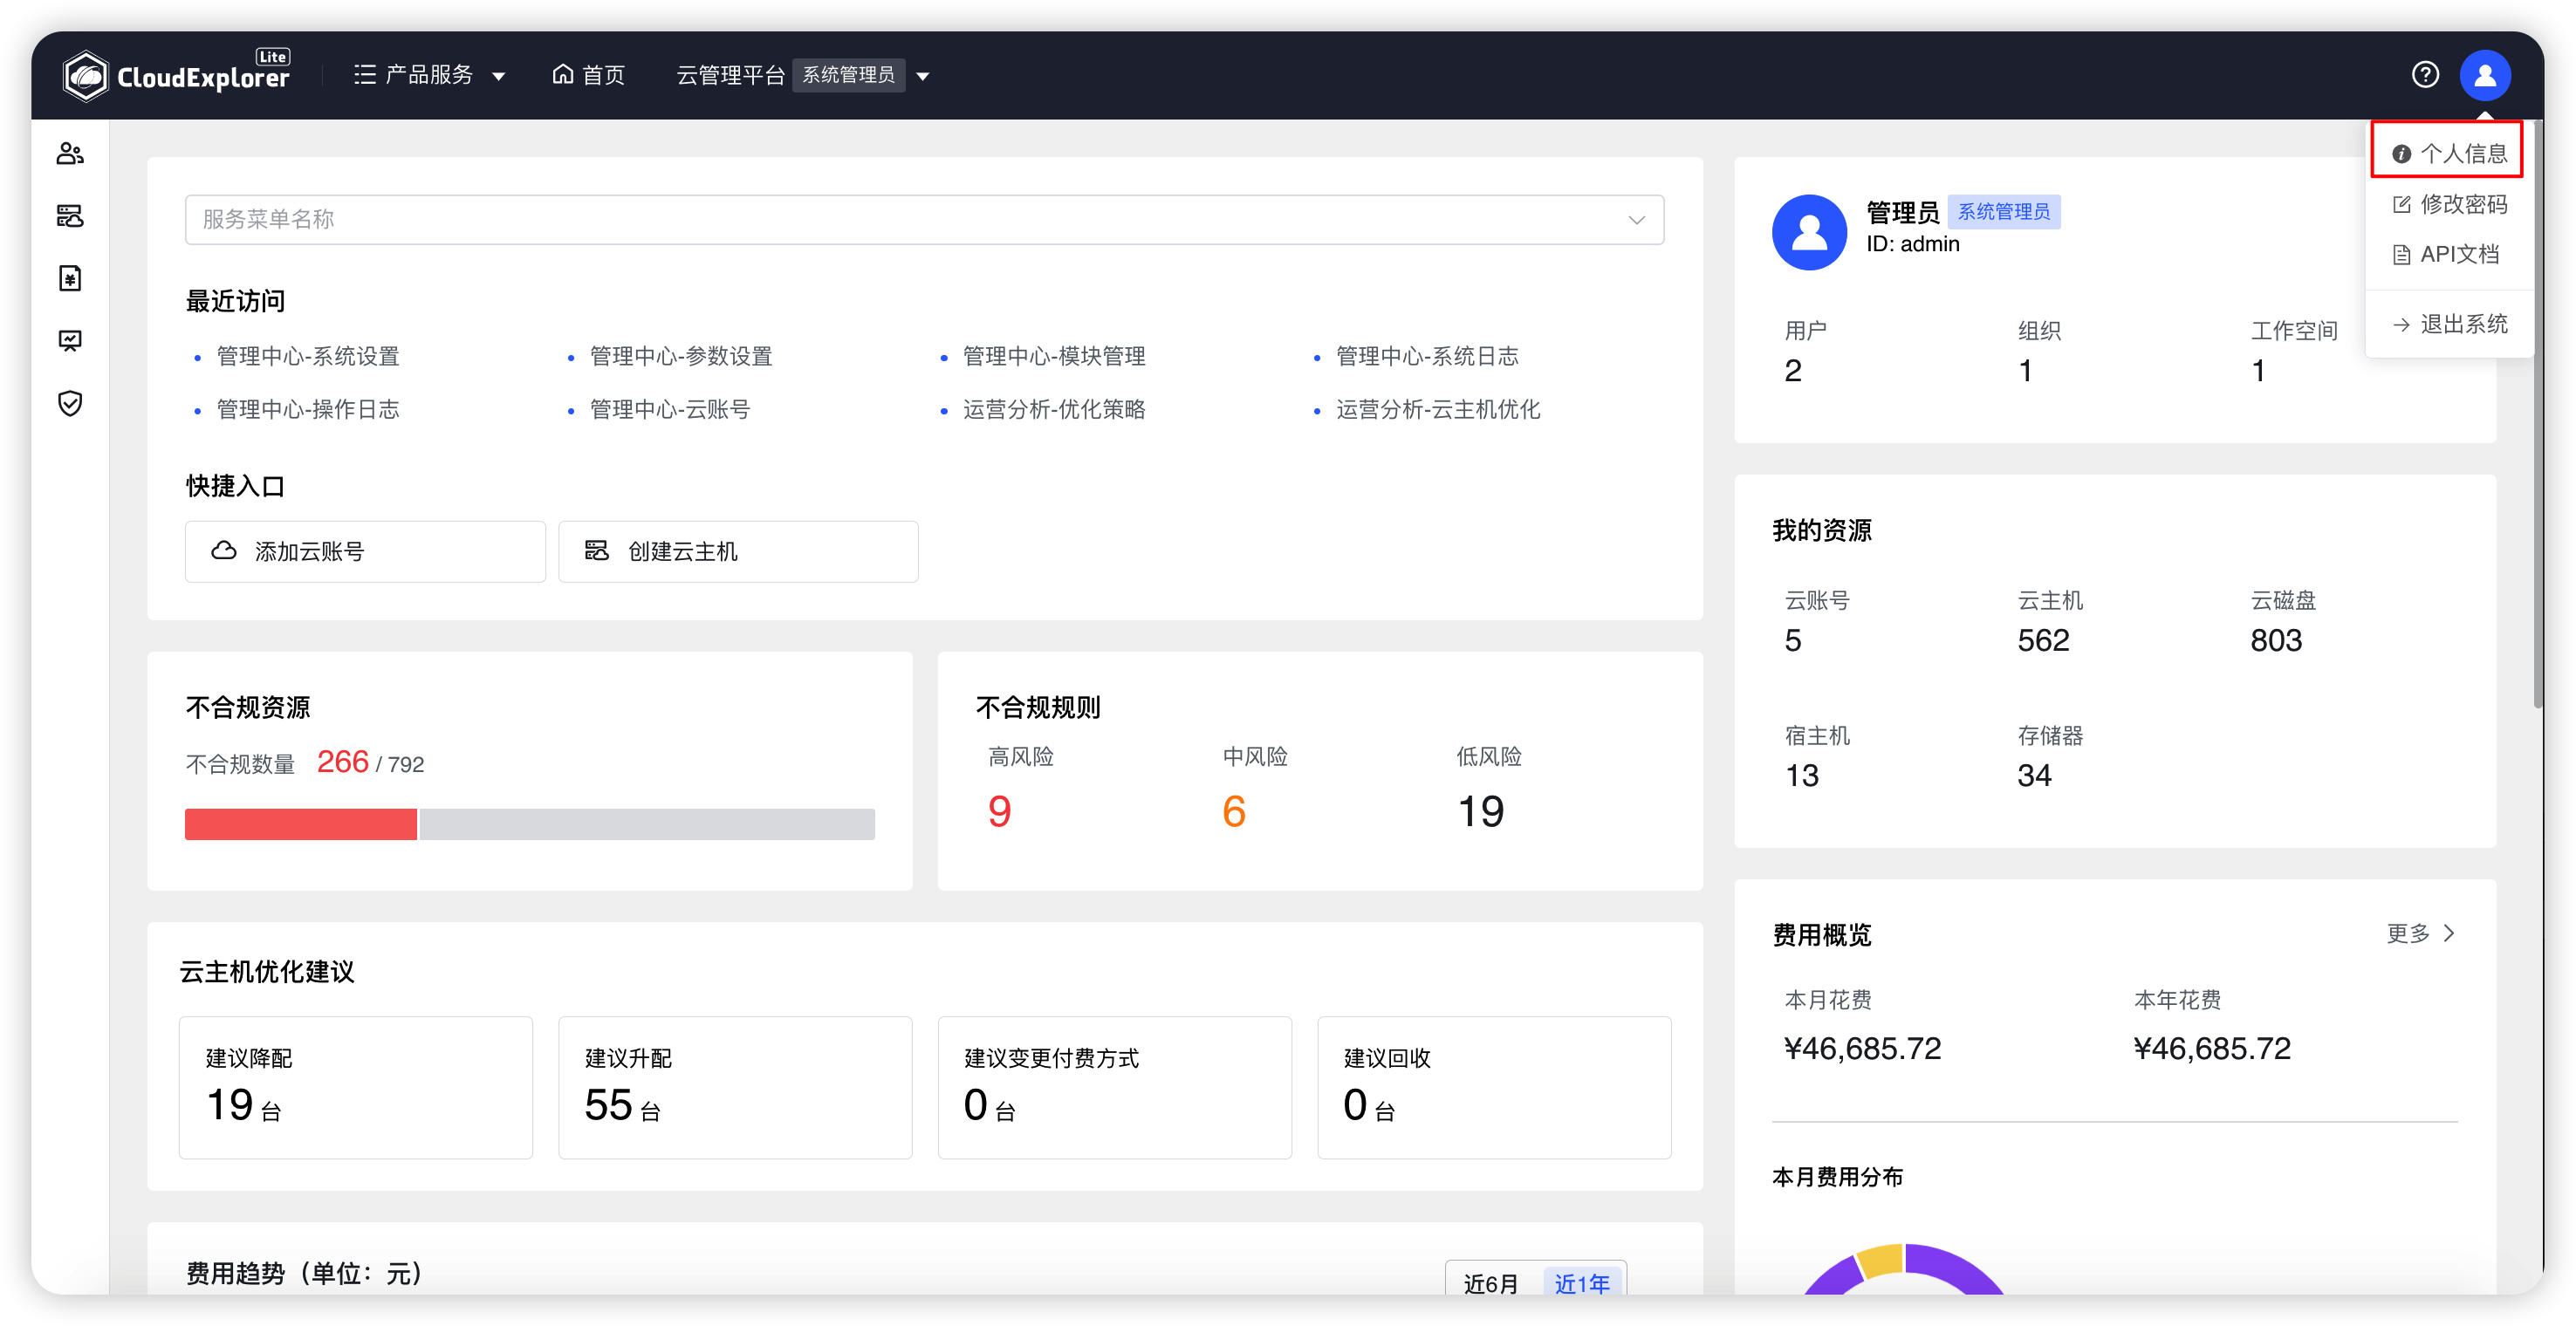
Task: Open 管理中心-模块管理 recent link
Action: 1054,356
